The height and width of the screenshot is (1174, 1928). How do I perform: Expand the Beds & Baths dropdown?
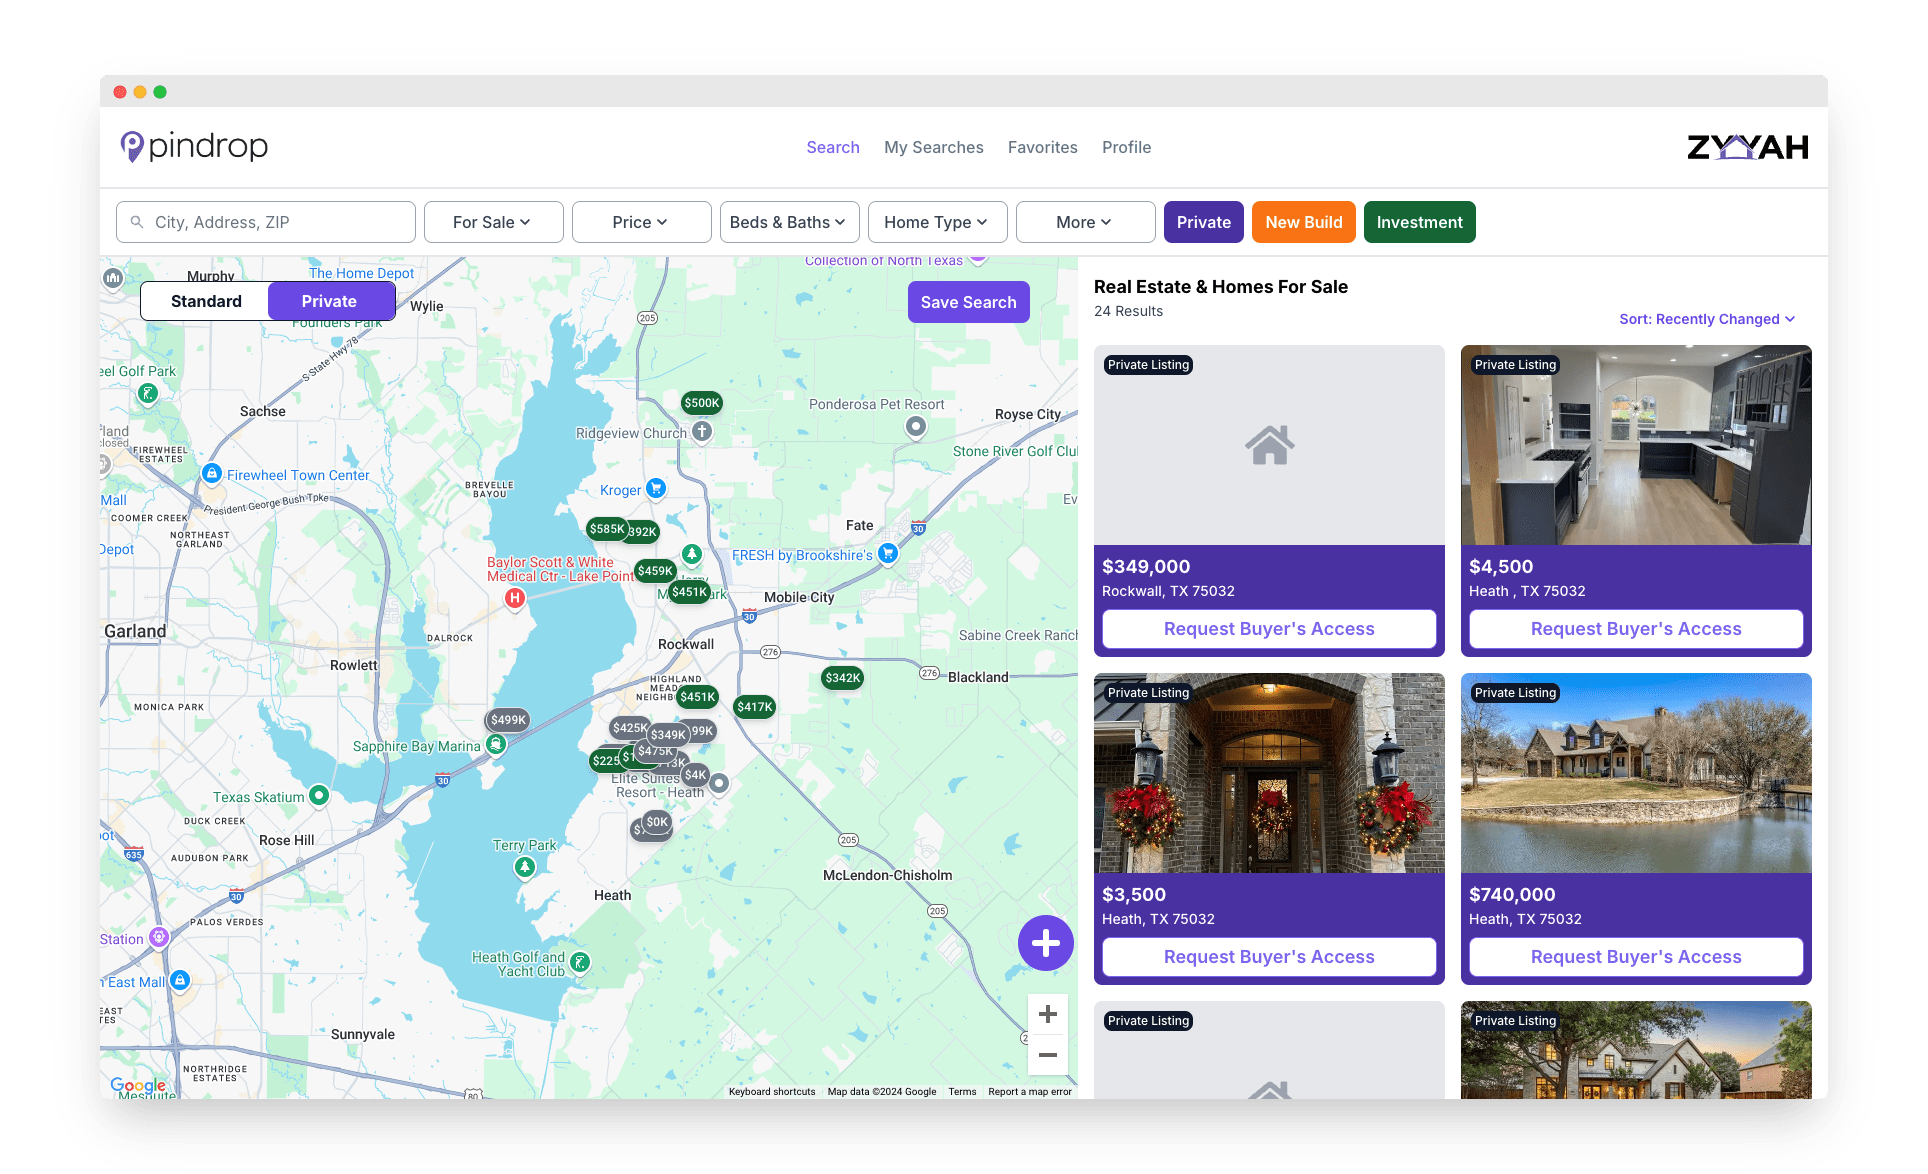click(789, 222)
